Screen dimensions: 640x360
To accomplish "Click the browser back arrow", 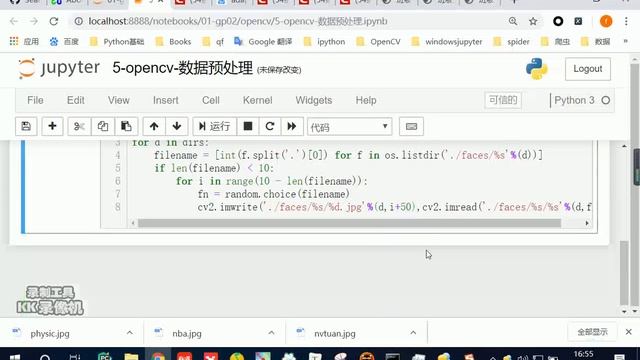I will click(x=14, y=21).
